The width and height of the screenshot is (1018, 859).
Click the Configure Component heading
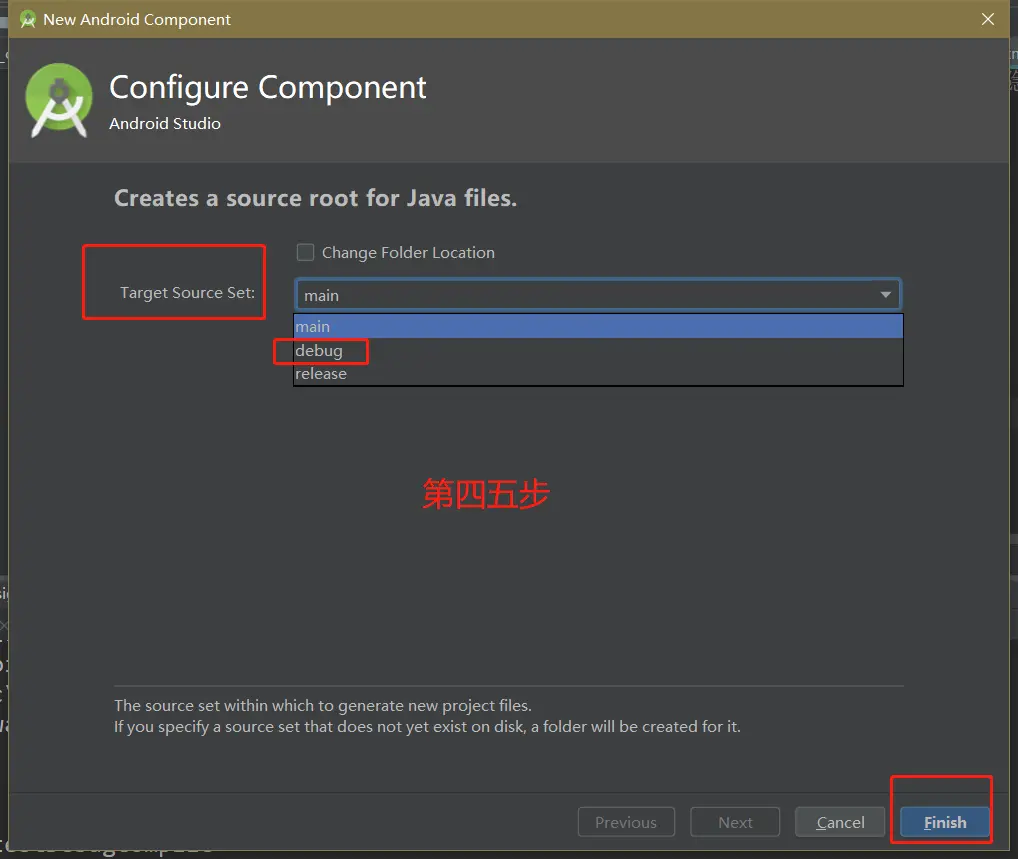[x=268, y=88]
